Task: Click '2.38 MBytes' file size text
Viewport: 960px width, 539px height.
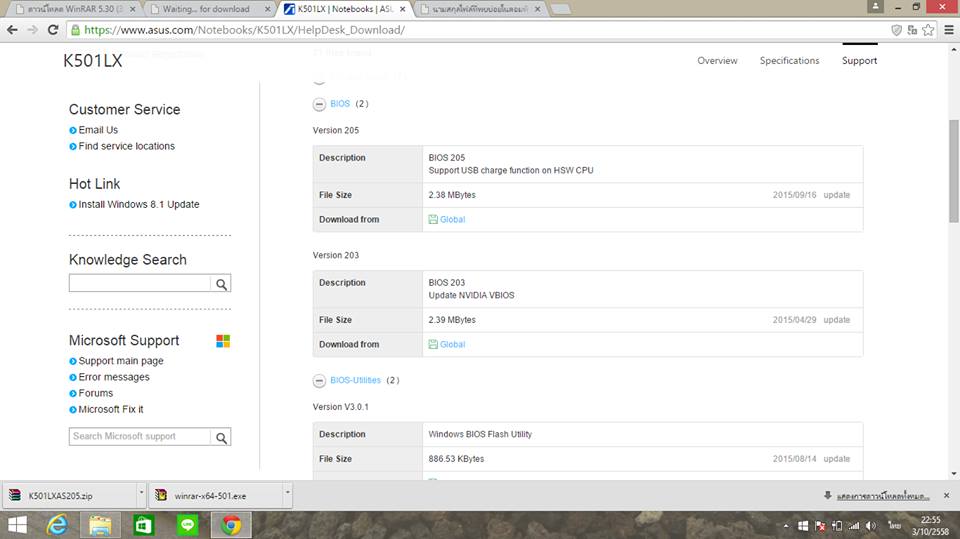Action: click(x=452, y=195)
